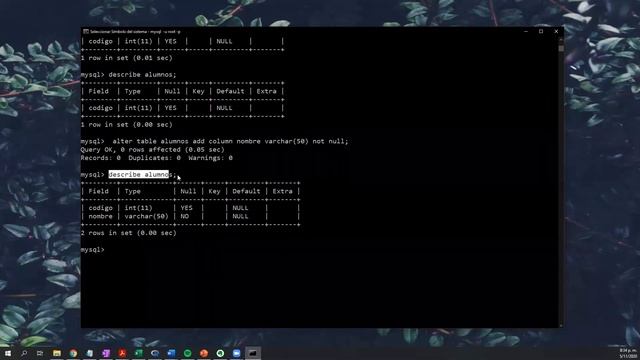Screen dimensions: 640x360
Task: Click the 'nombre' field cell
Action: (x=100, y=216)
